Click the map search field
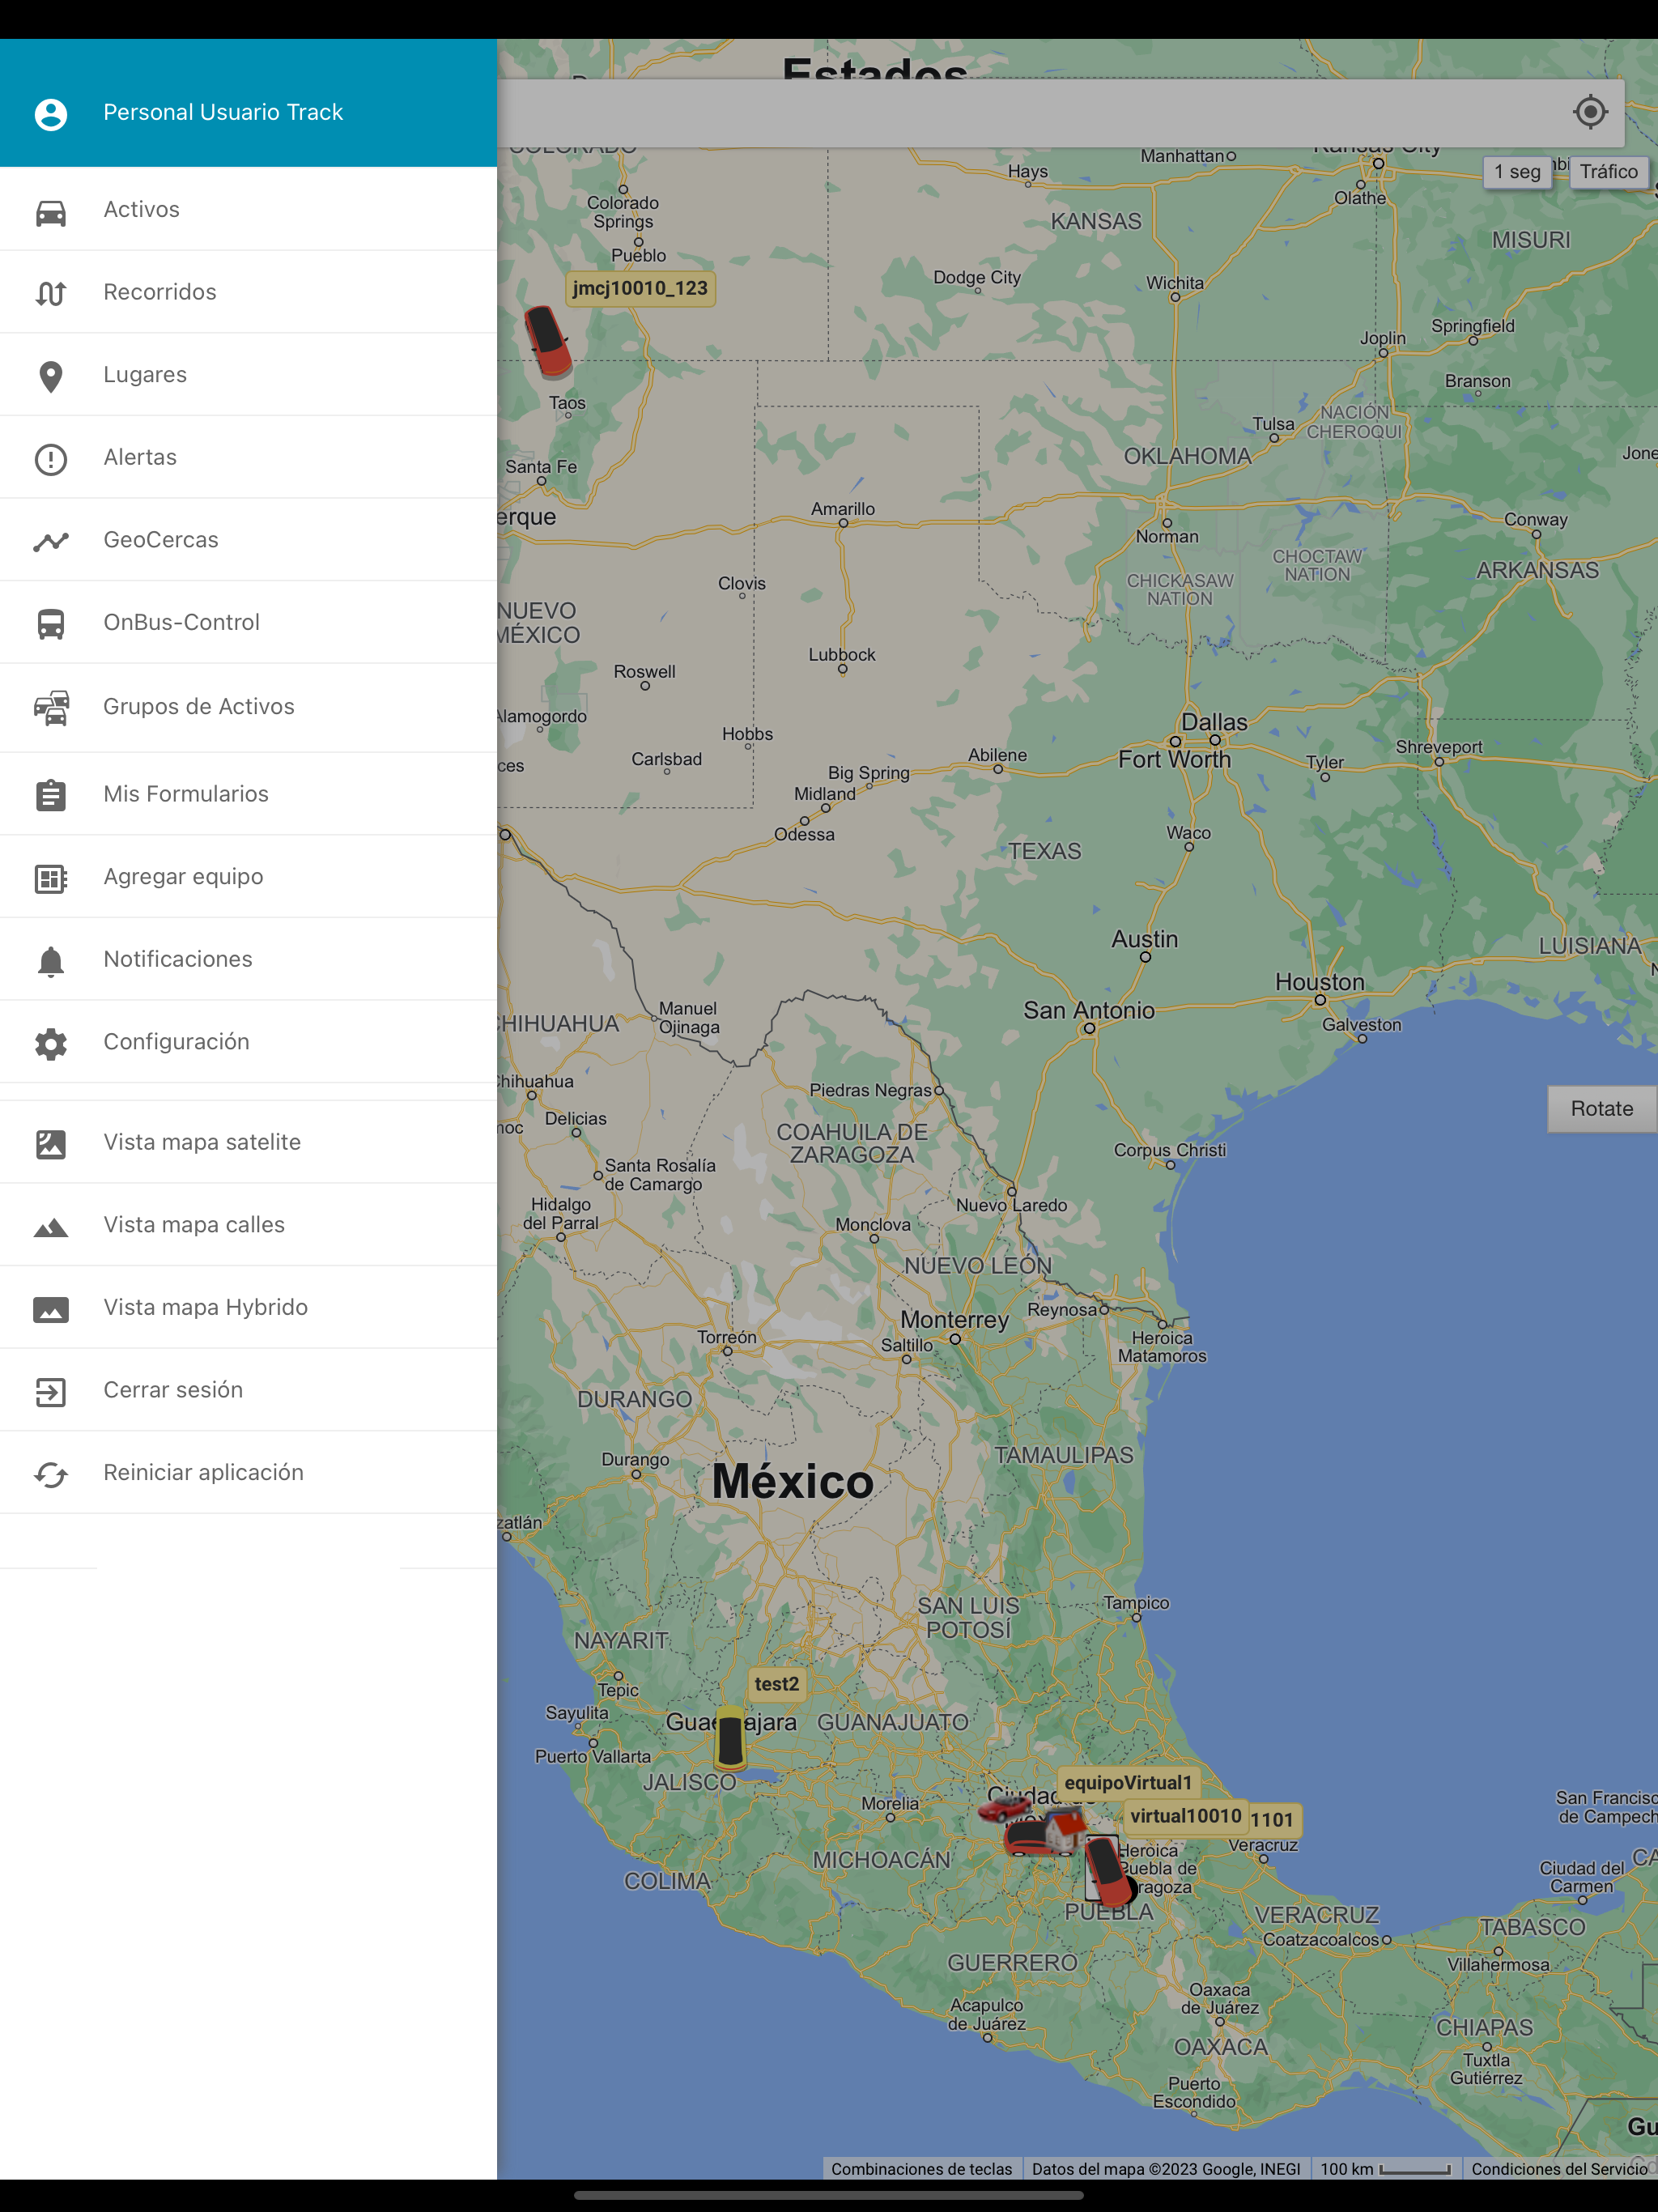 click(x=1030, y=112)
